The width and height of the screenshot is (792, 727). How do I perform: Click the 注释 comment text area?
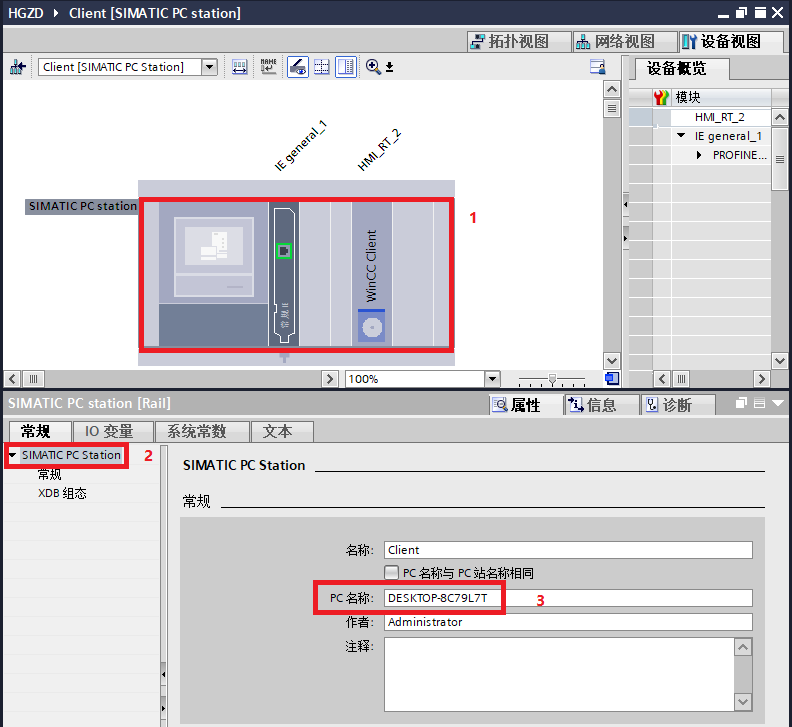559,674
